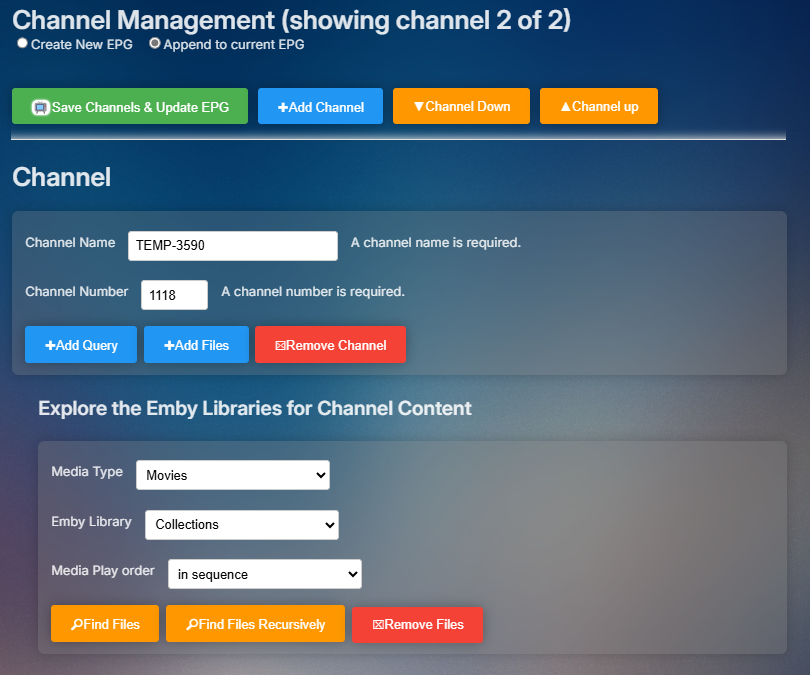The width and height of the screenshot is (810, 675).
Task: Click the Channel Name label
Action: point(70,243)
